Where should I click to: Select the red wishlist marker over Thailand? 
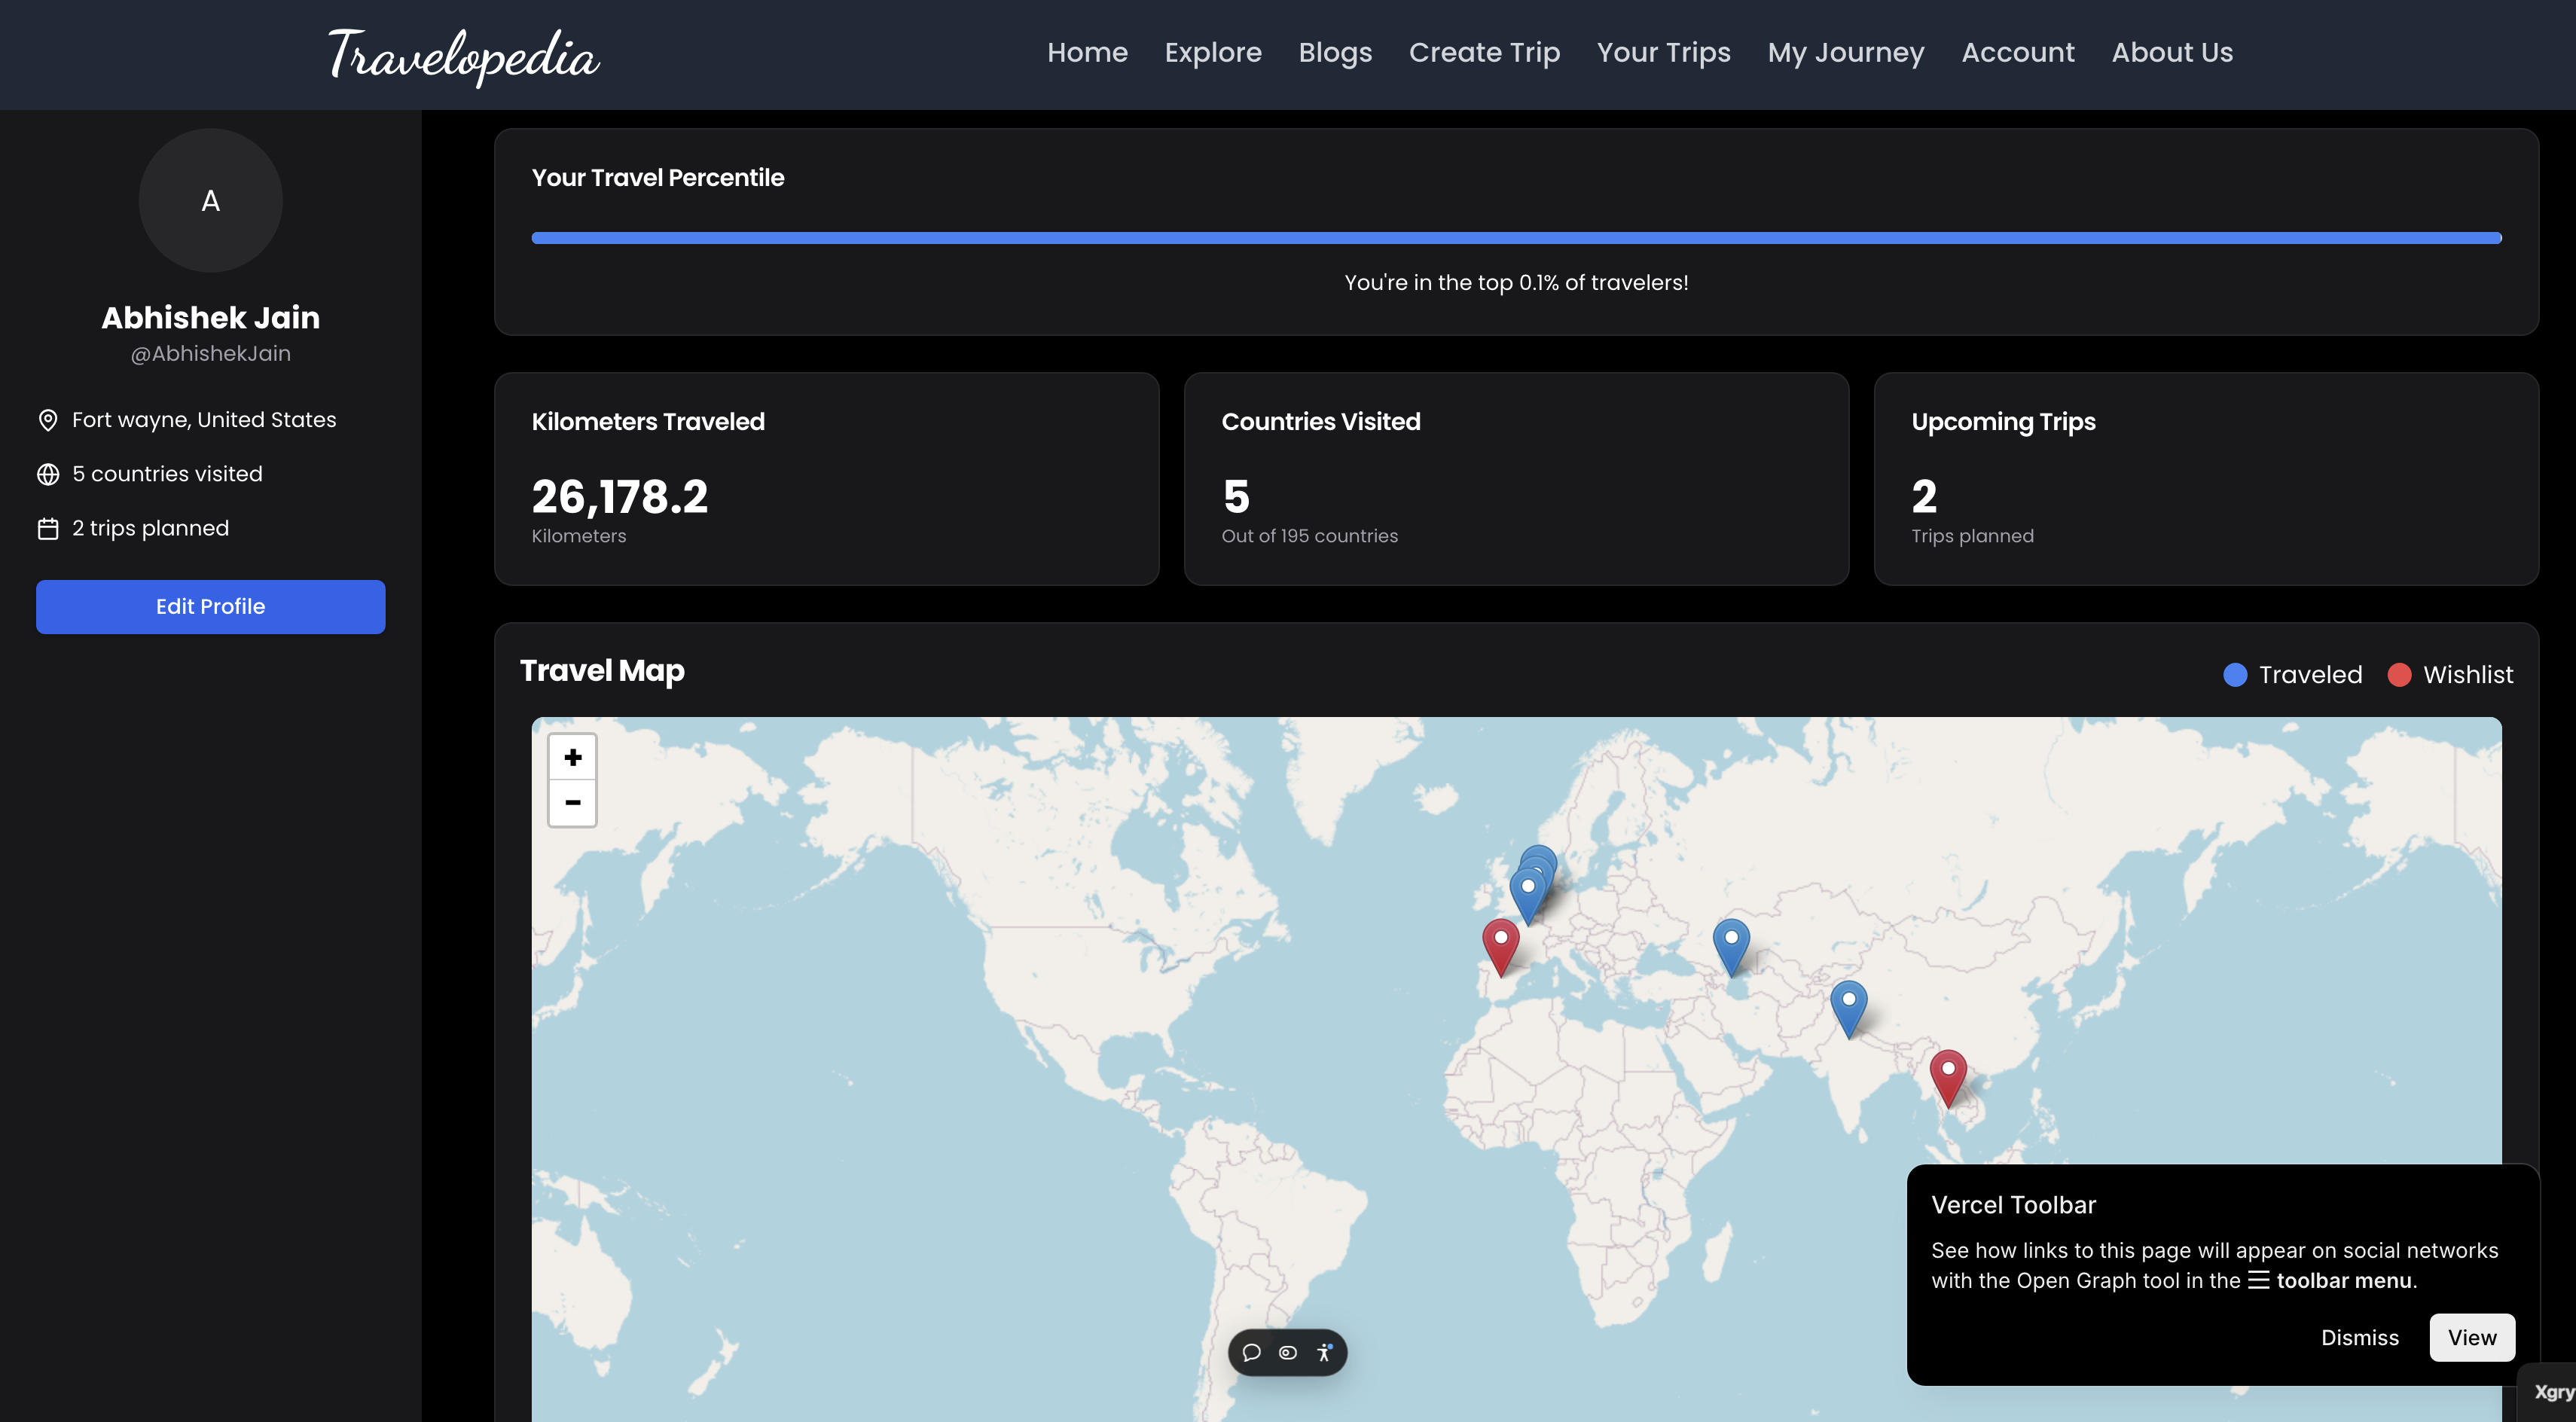point(1947,1078)
